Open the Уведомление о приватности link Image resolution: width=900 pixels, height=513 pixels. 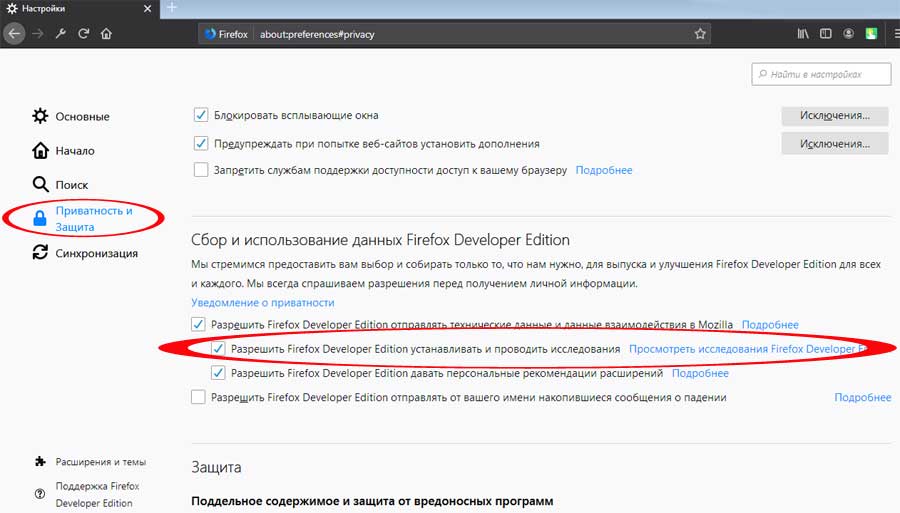point(262,302)
